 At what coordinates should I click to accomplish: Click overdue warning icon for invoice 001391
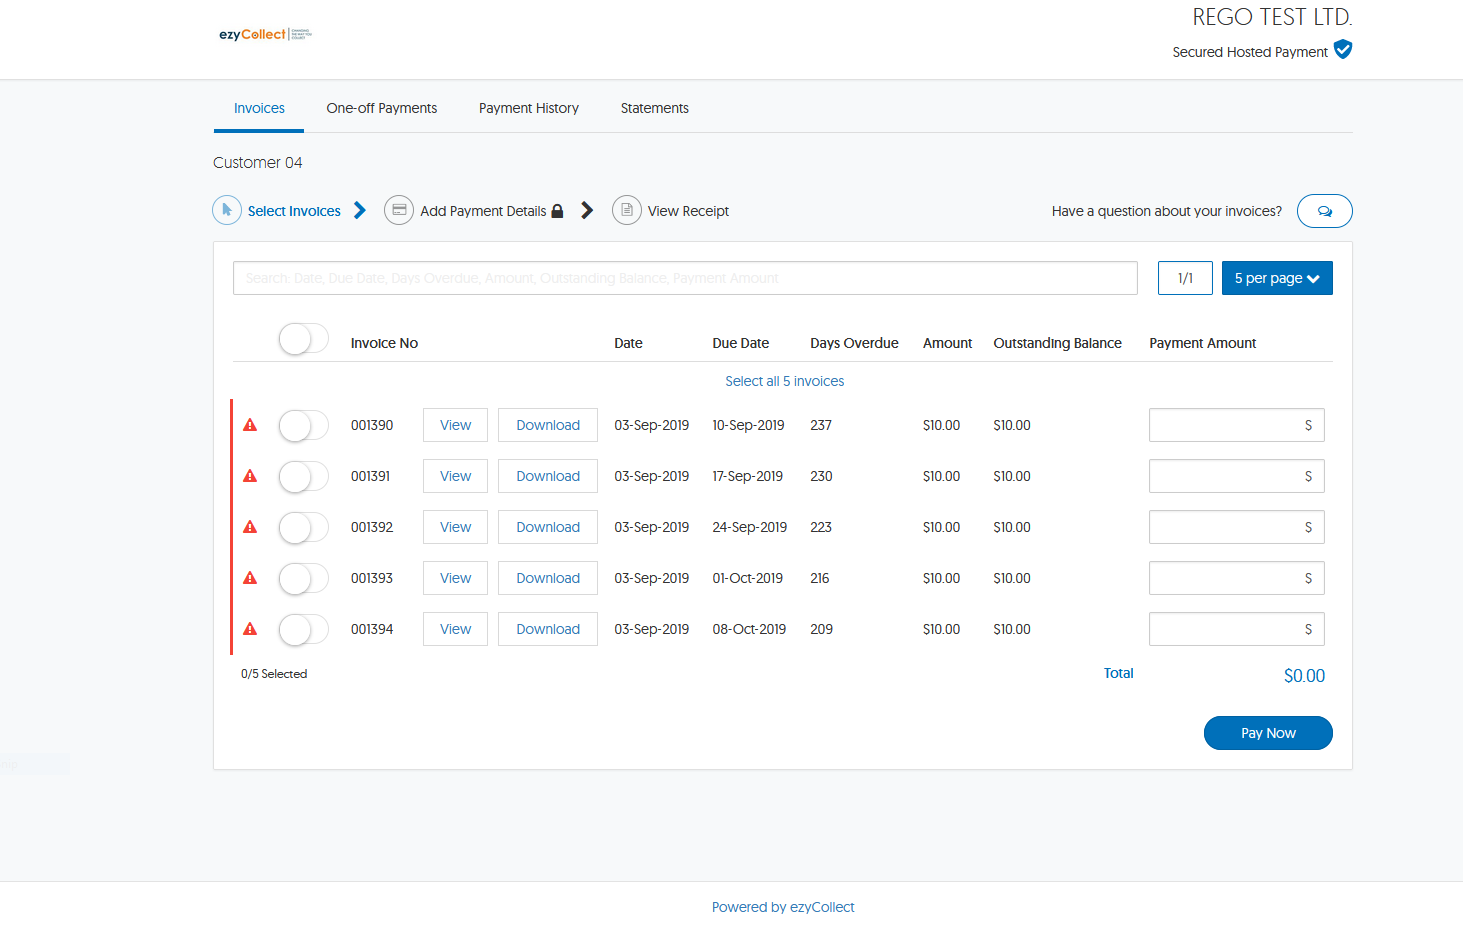(250, 476)
